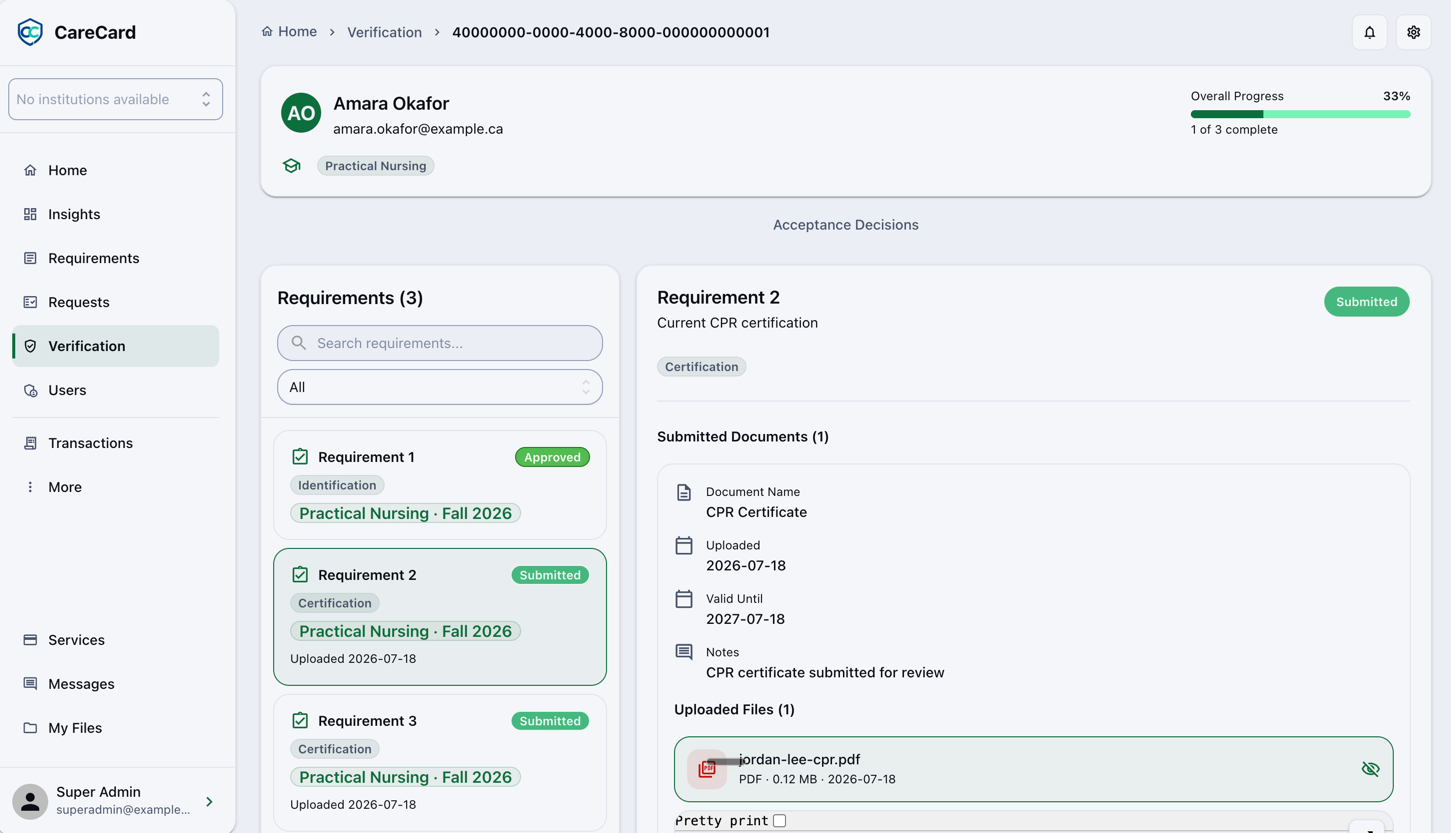The image size is (1451, 833).
Task: Open the jordan-lee-cpr.pdf file
Action: coord(1033,769)
